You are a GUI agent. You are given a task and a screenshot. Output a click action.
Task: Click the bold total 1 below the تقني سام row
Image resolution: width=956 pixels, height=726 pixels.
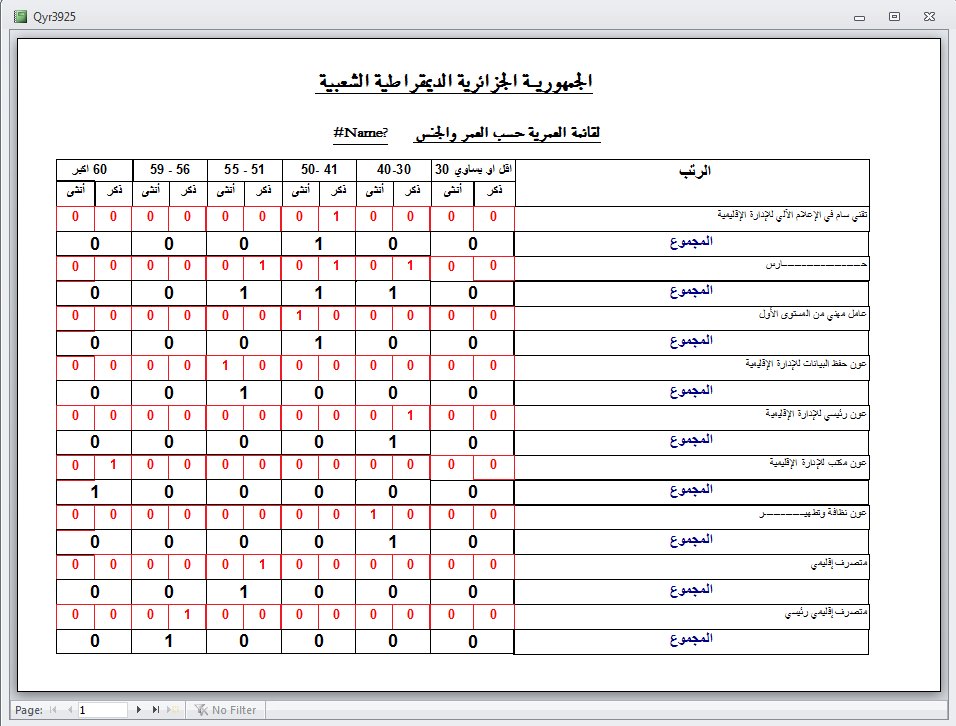pyautogui.click(x=318, y=244)
